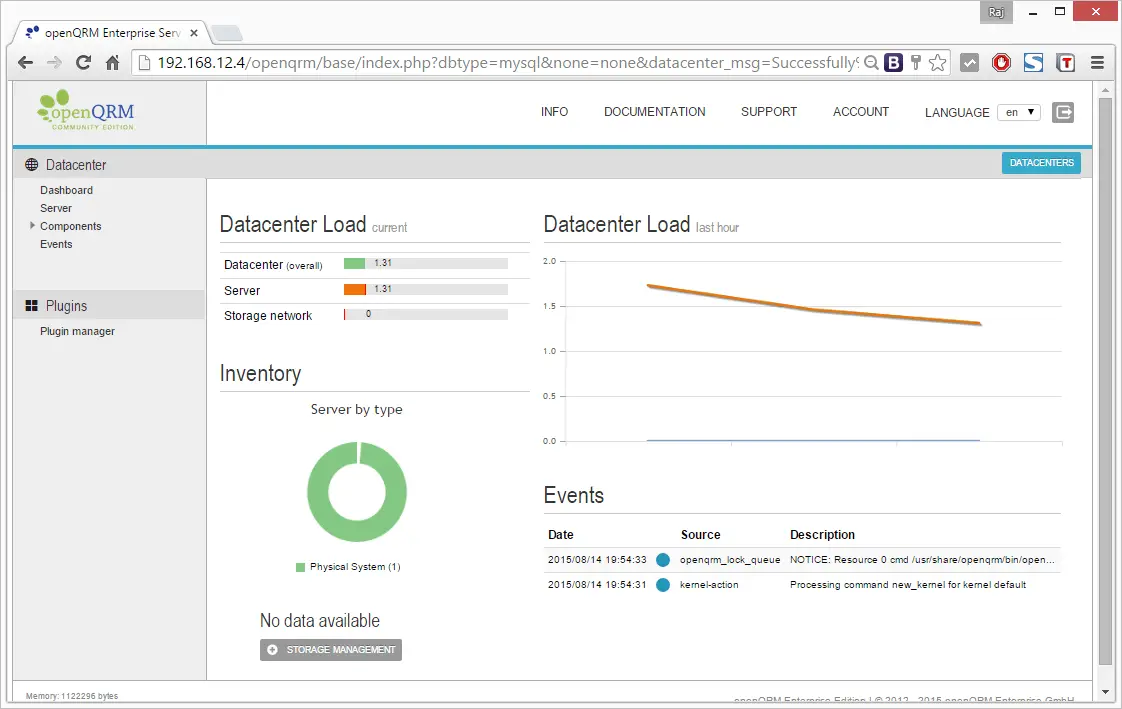Click the Server orange load bar
The height and width of the screenshot is (709, 1122).
tap(355, 289)
